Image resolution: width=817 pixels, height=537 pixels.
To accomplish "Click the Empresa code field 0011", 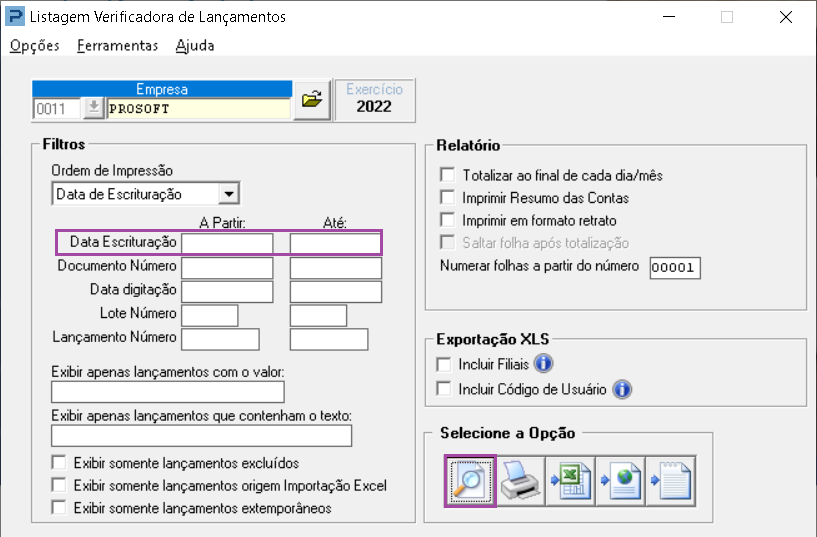I will (x=57, y=109).
